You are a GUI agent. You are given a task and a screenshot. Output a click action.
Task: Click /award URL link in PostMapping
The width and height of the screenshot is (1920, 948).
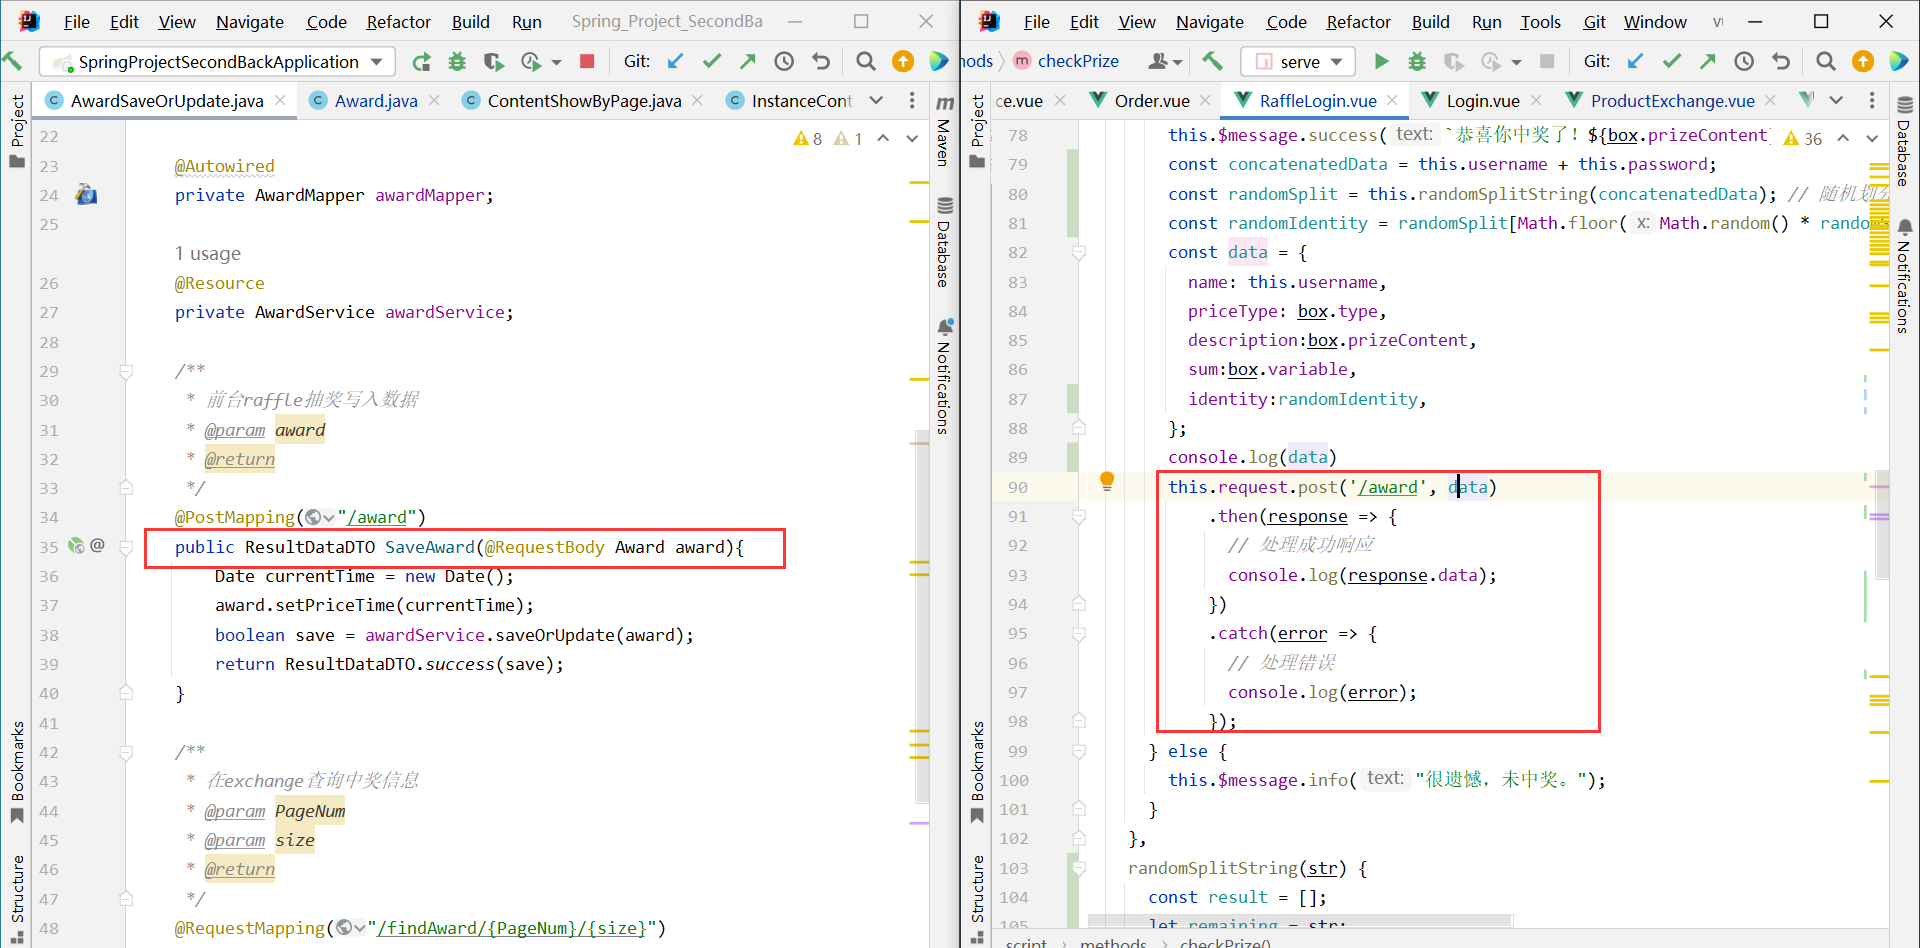(x=377, y=517)
